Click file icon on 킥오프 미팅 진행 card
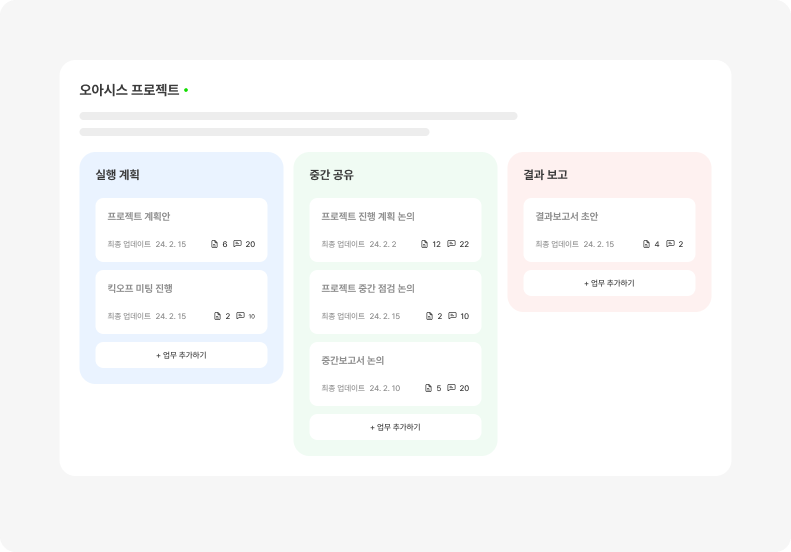 [x=217, y=316]
